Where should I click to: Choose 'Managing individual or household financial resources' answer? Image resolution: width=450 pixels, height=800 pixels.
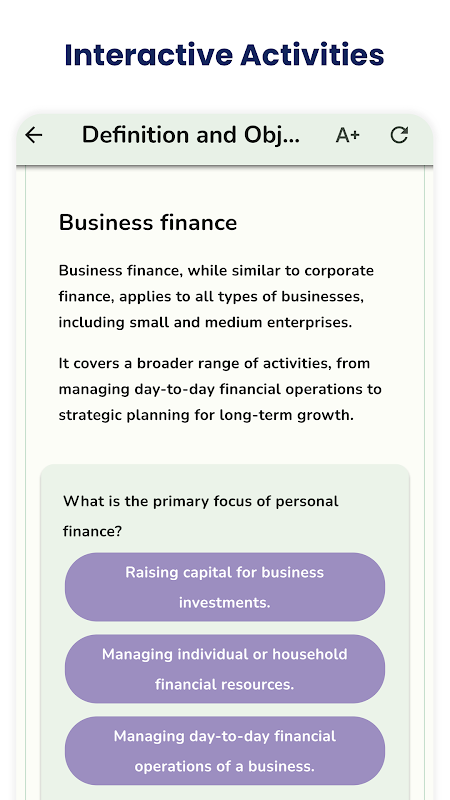pyautogui.click(x=224, y=669)
